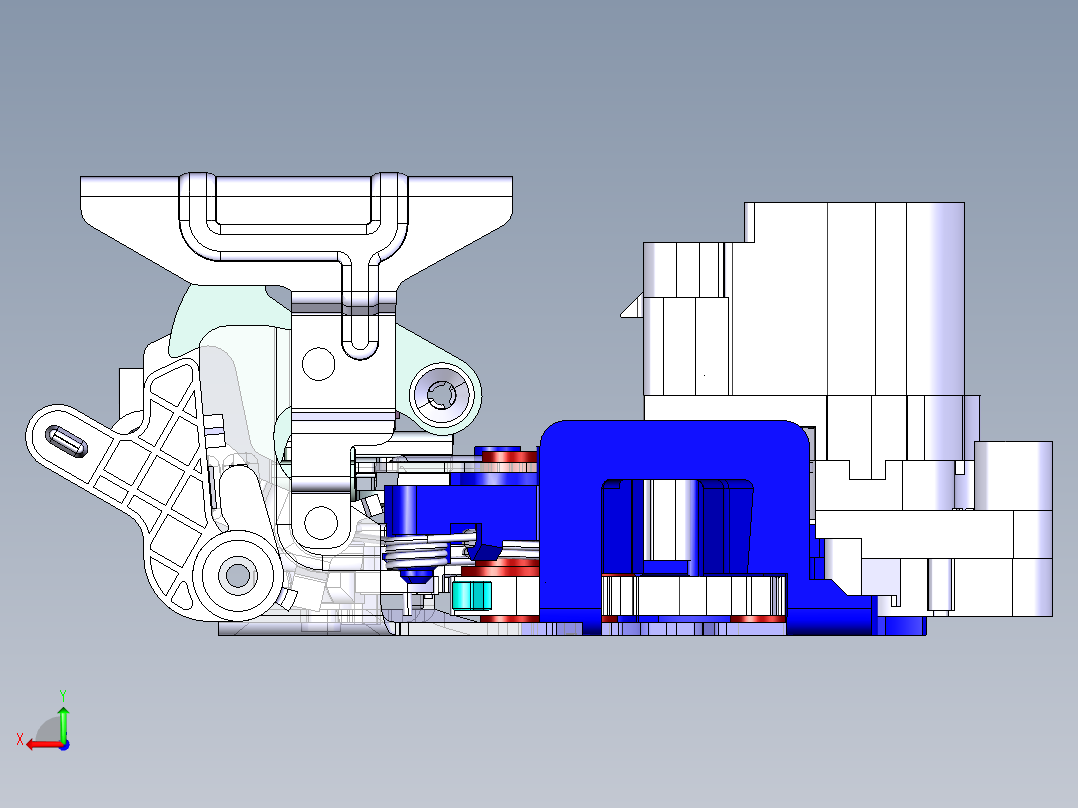Select the upper circular hole in the center bracket
Image resolution: width=1078 pixels, height=808 pixels.
click(318, 364)
